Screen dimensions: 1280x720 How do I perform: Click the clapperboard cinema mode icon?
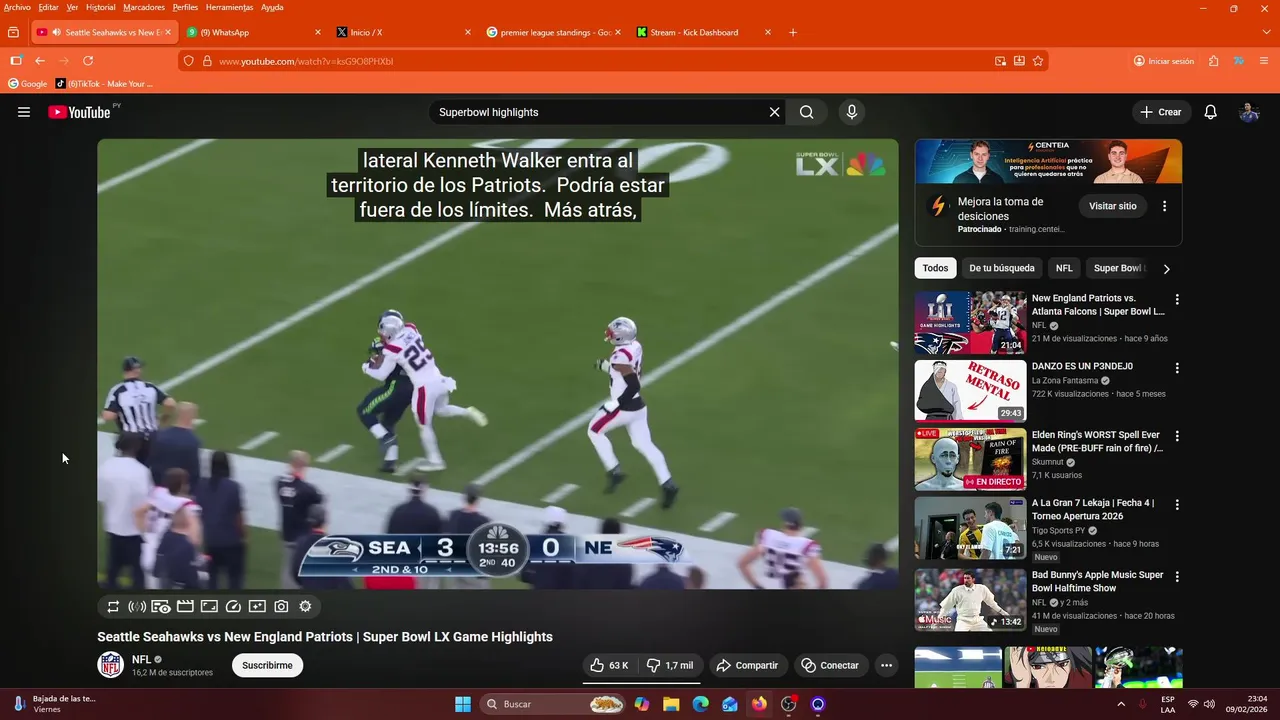(x=185, y=606)
